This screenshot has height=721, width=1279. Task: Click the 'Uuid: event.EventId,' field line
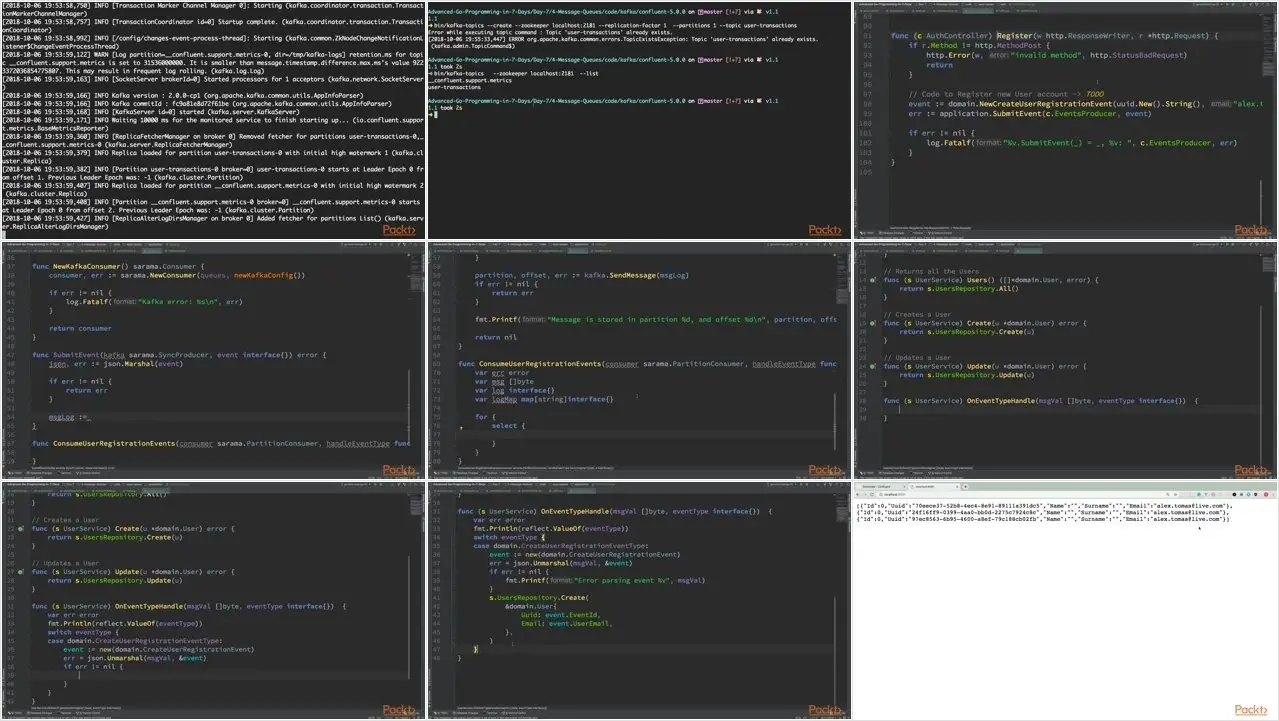[x=560, y=616]
